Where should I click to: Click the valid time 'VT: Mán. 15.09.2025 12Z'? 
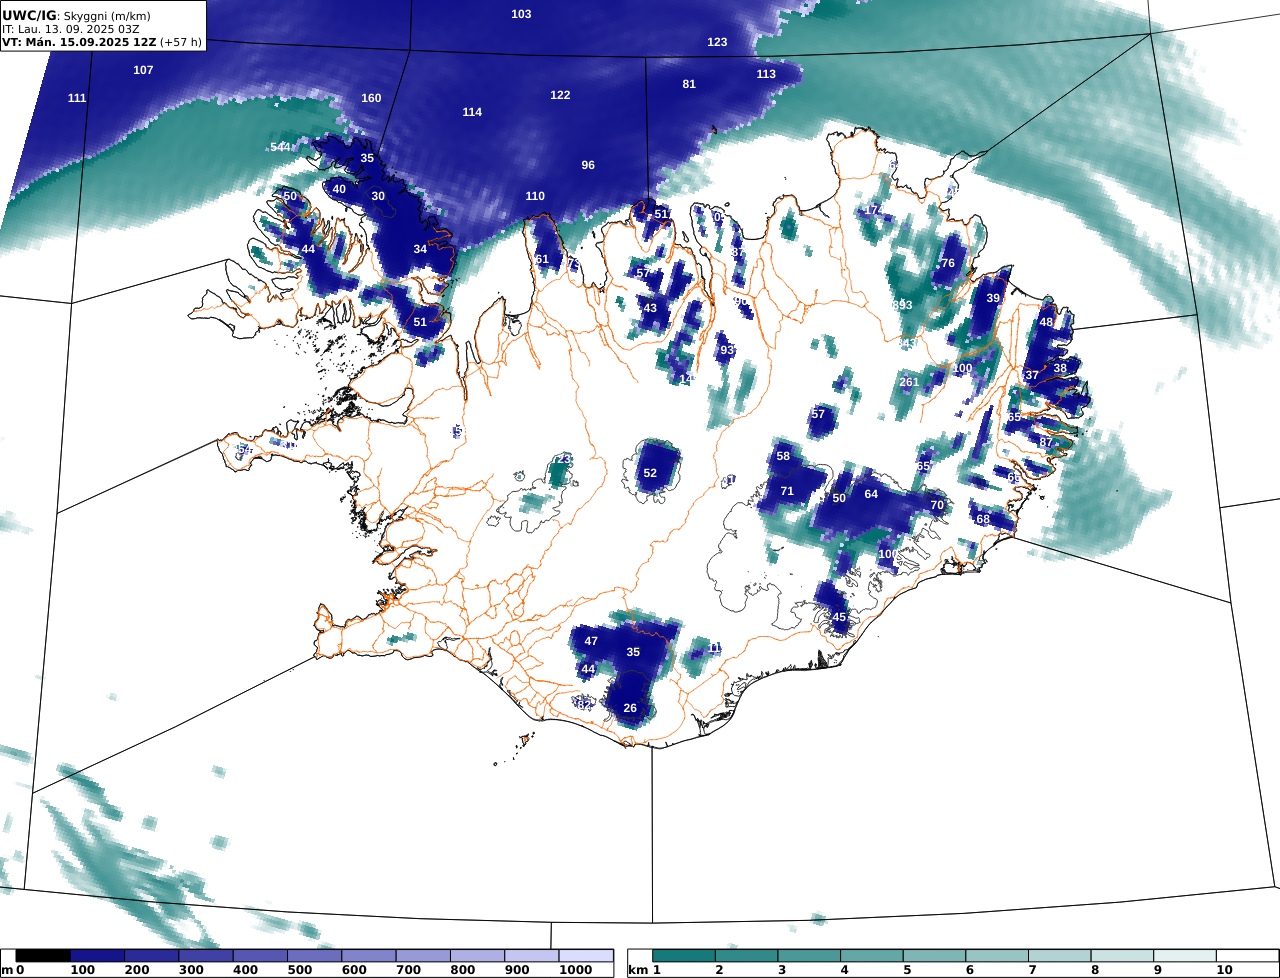tap(79, 43)
